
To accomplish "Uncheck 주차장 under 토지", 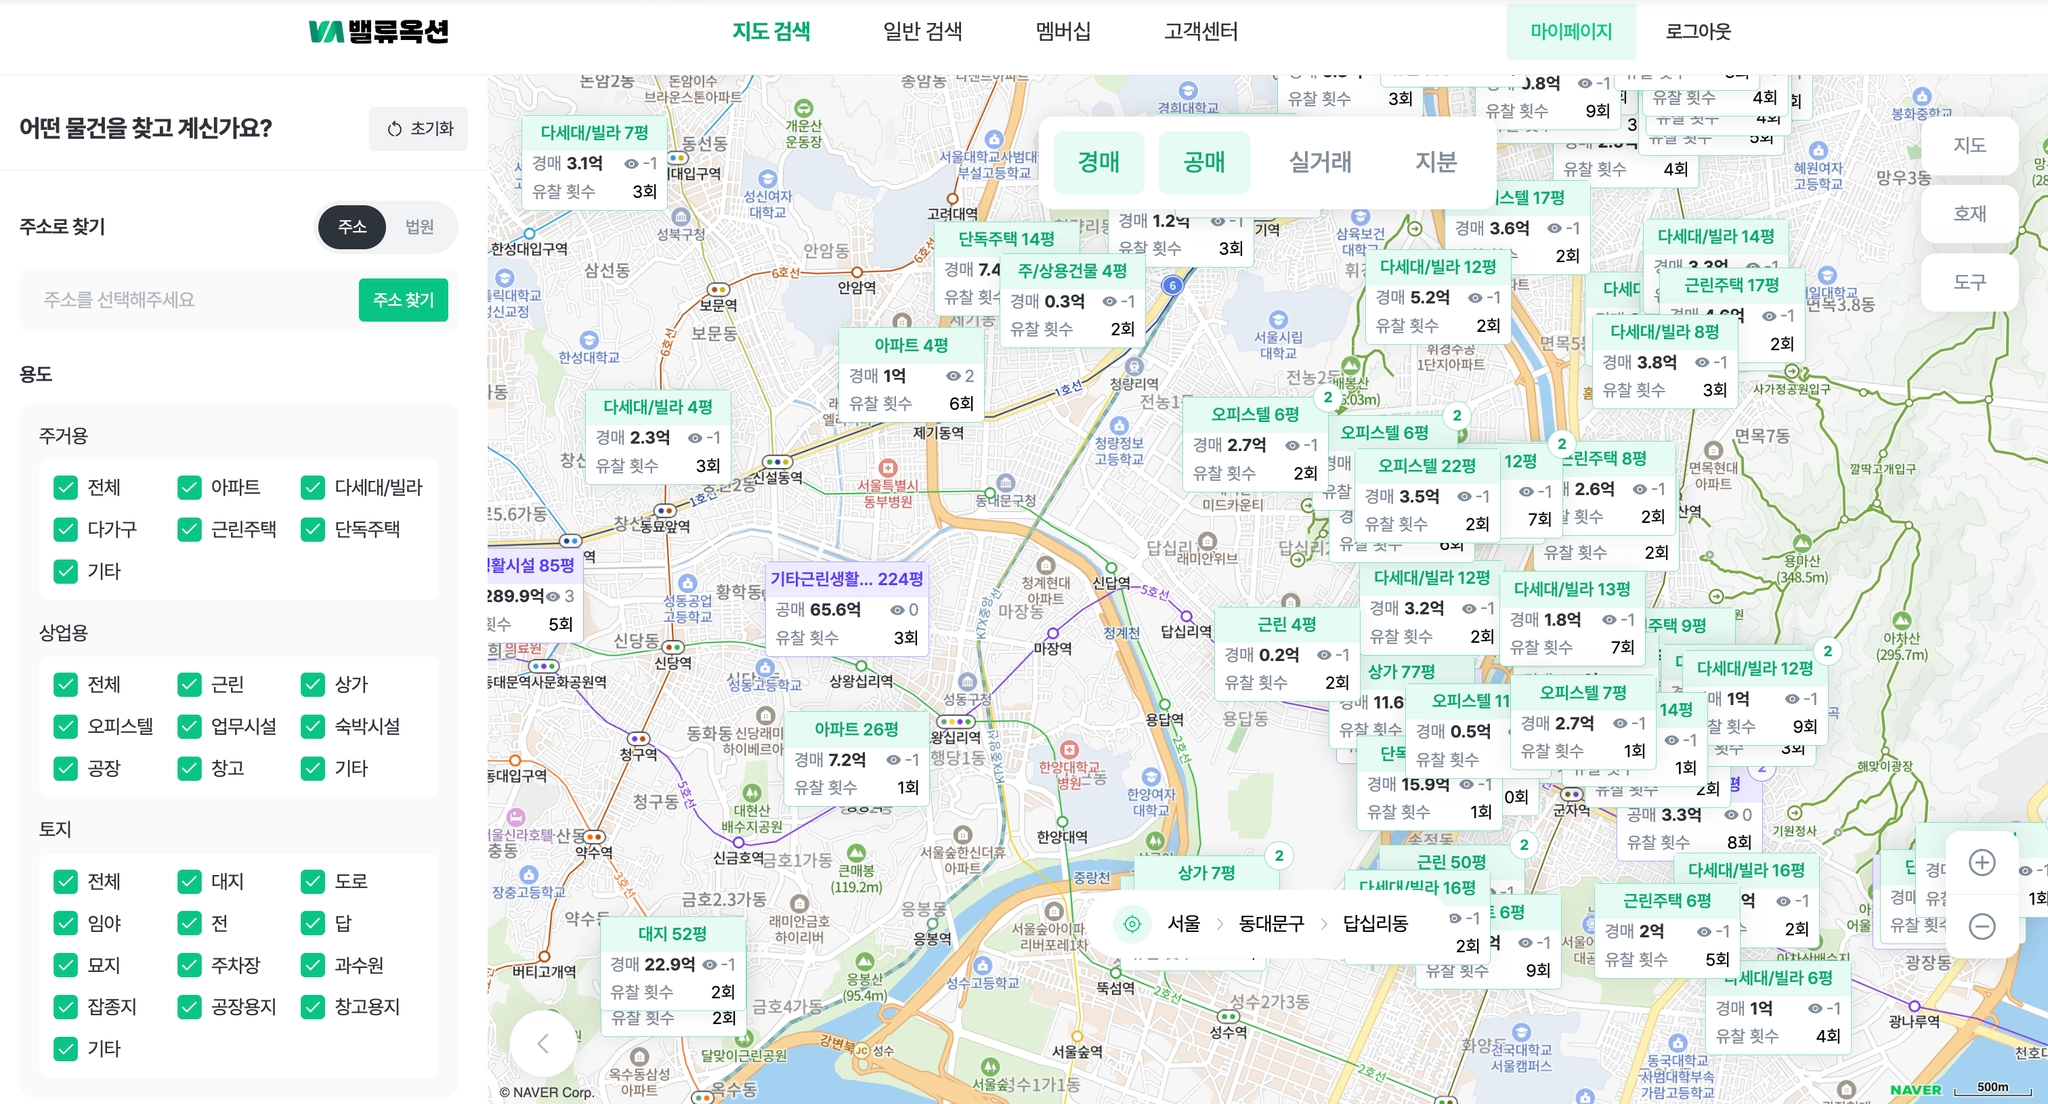I will click(189, 965).
